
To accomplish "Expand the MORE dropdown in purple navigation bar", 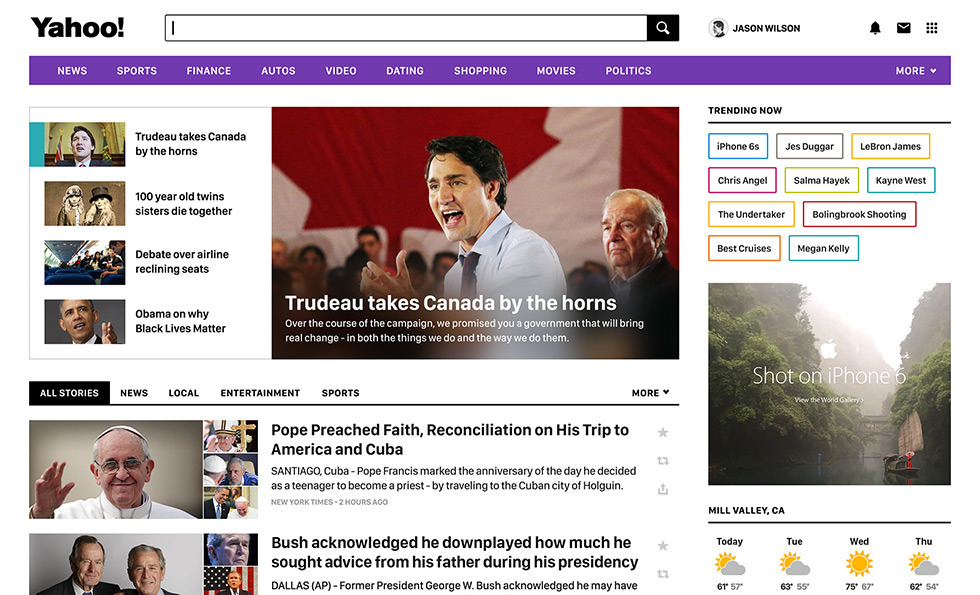I will point(916,71).
